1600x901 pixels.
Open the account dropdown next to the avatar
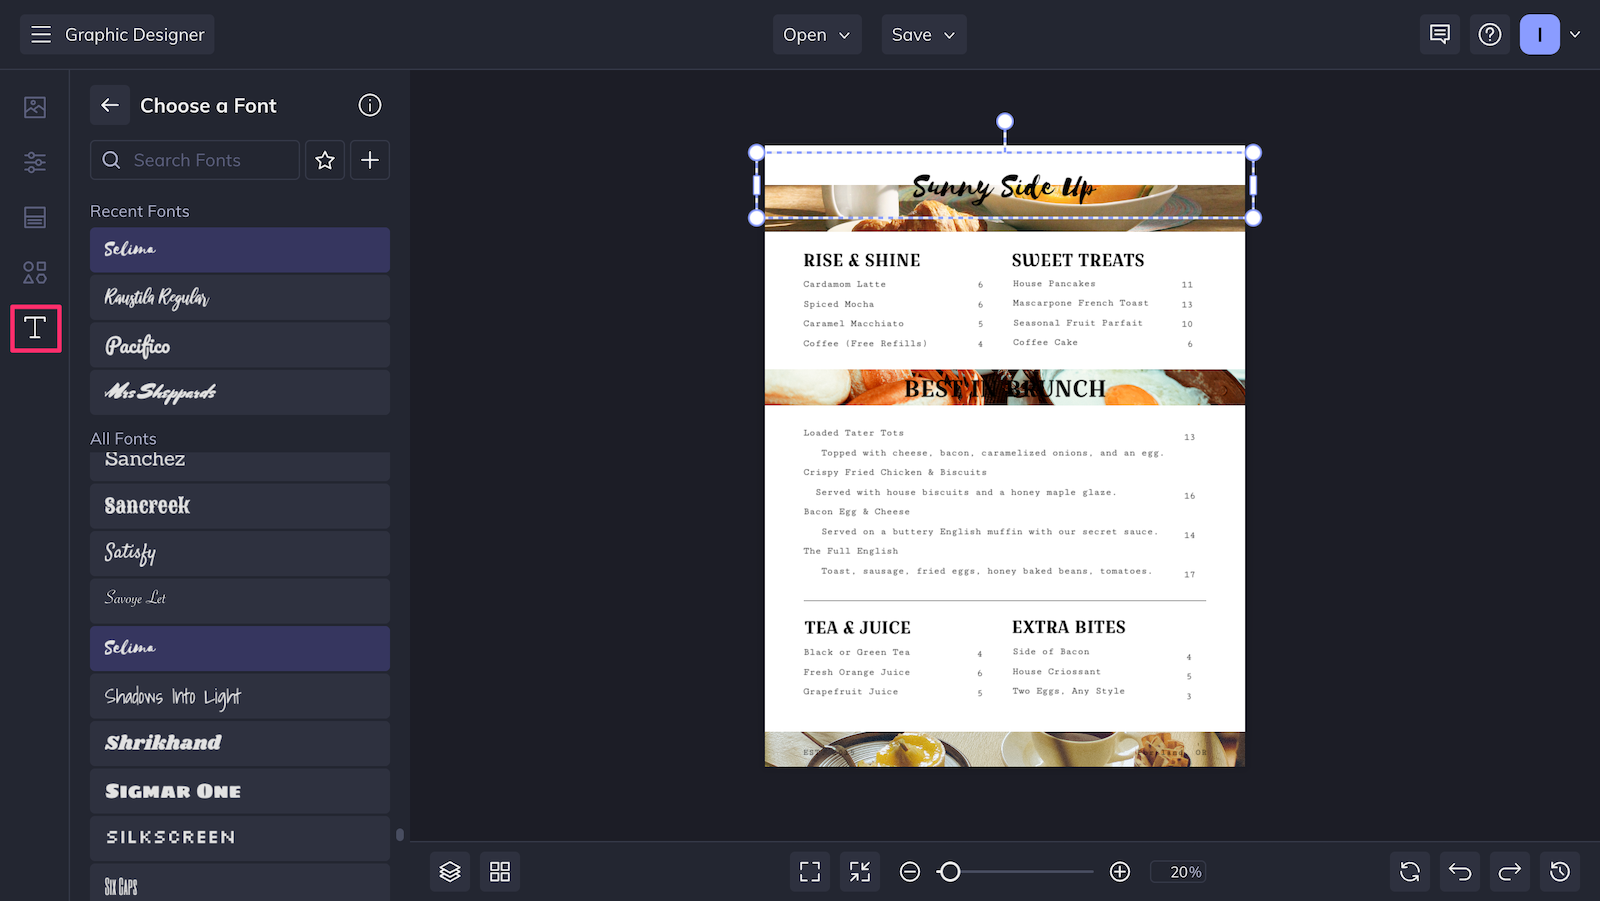[1574, 34]
